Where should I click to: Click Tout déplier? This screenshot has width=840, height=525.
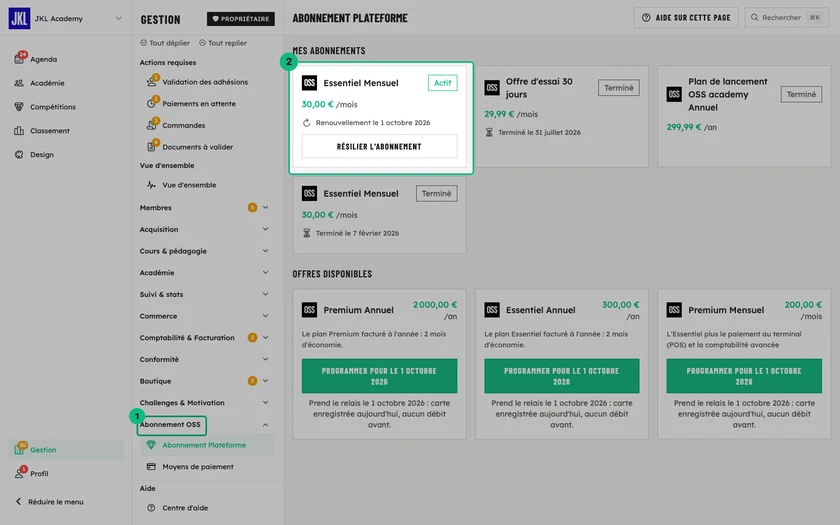point(165,43)
